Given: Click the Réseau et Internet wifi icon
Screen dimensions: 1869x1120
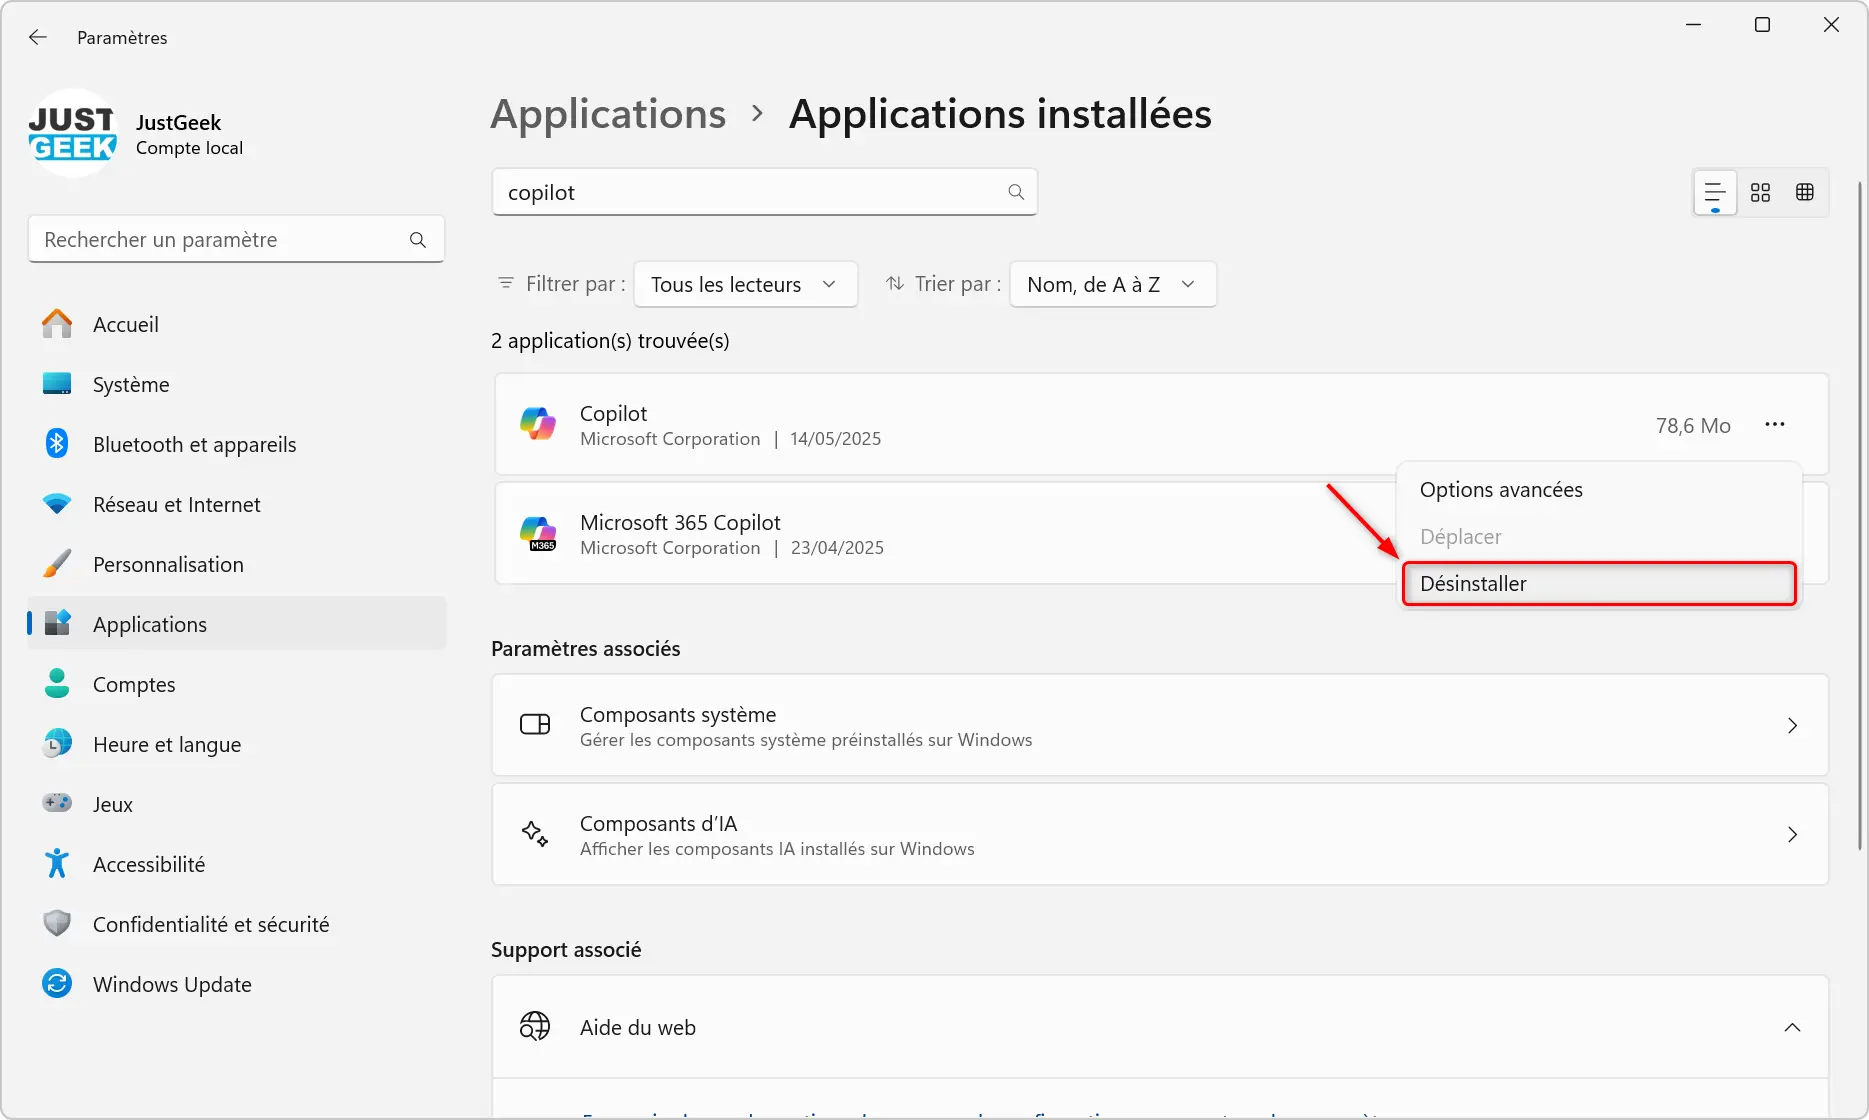Looking at the screenshot, I should point(57,504).
